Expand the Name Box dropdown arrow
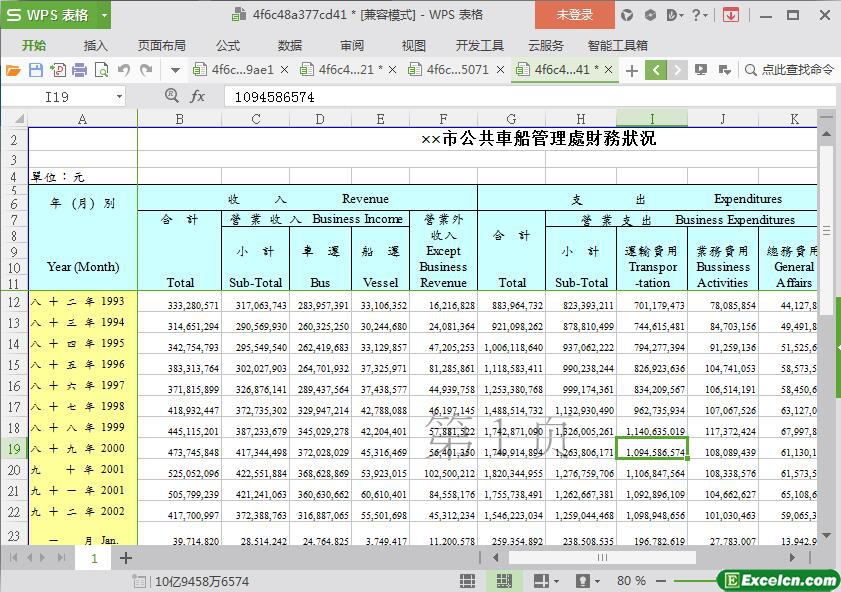Screen dimensions: 841x592 (119, 97)
